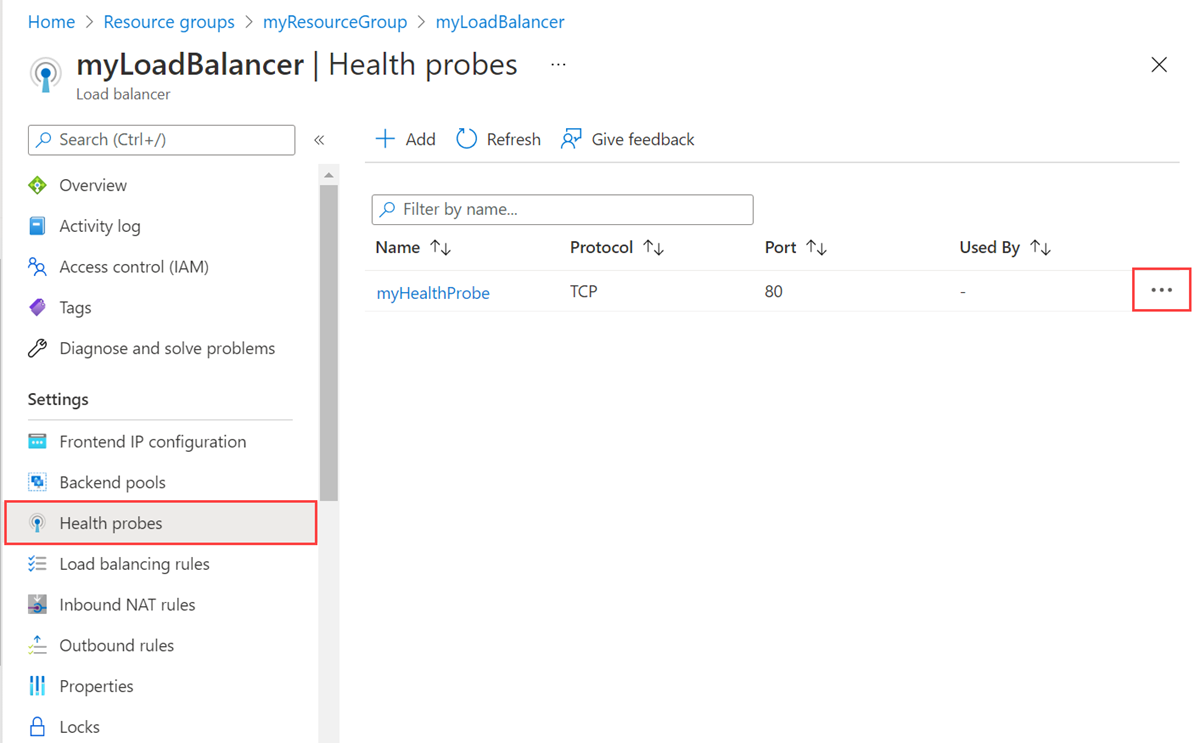Click the sidebar scroll up arrow
This screenshot has width=1200, height=743.
click(329, 175)
